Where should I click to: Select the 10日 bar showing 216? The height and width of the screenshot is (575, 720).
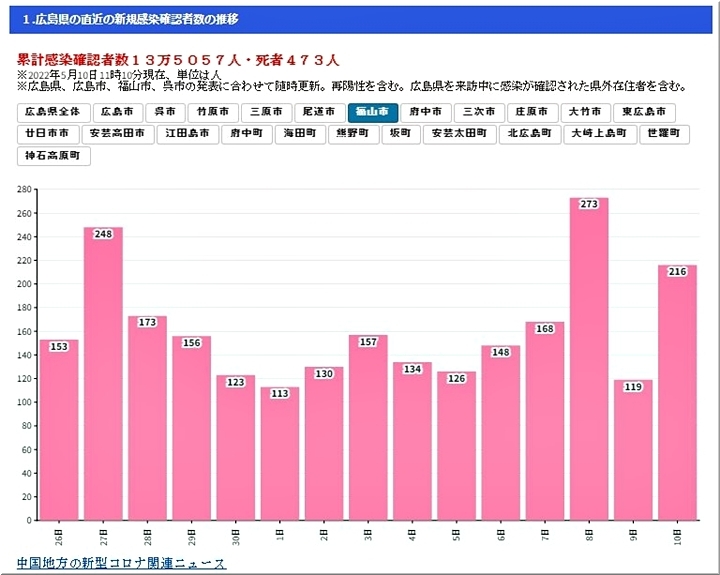coord(677,392)
